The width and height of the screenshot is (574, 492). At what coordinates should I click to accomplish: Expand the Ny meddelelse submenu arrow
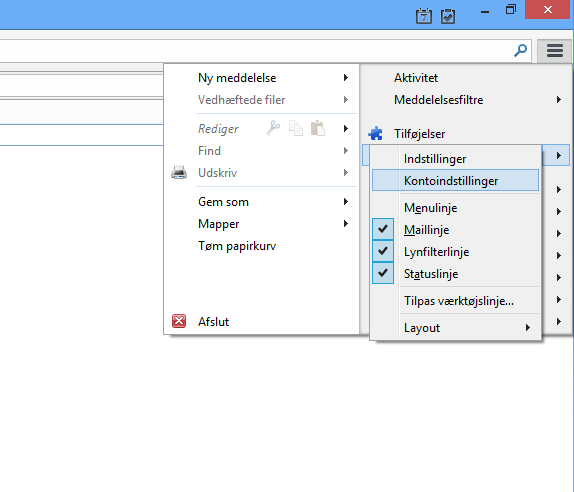346,78
